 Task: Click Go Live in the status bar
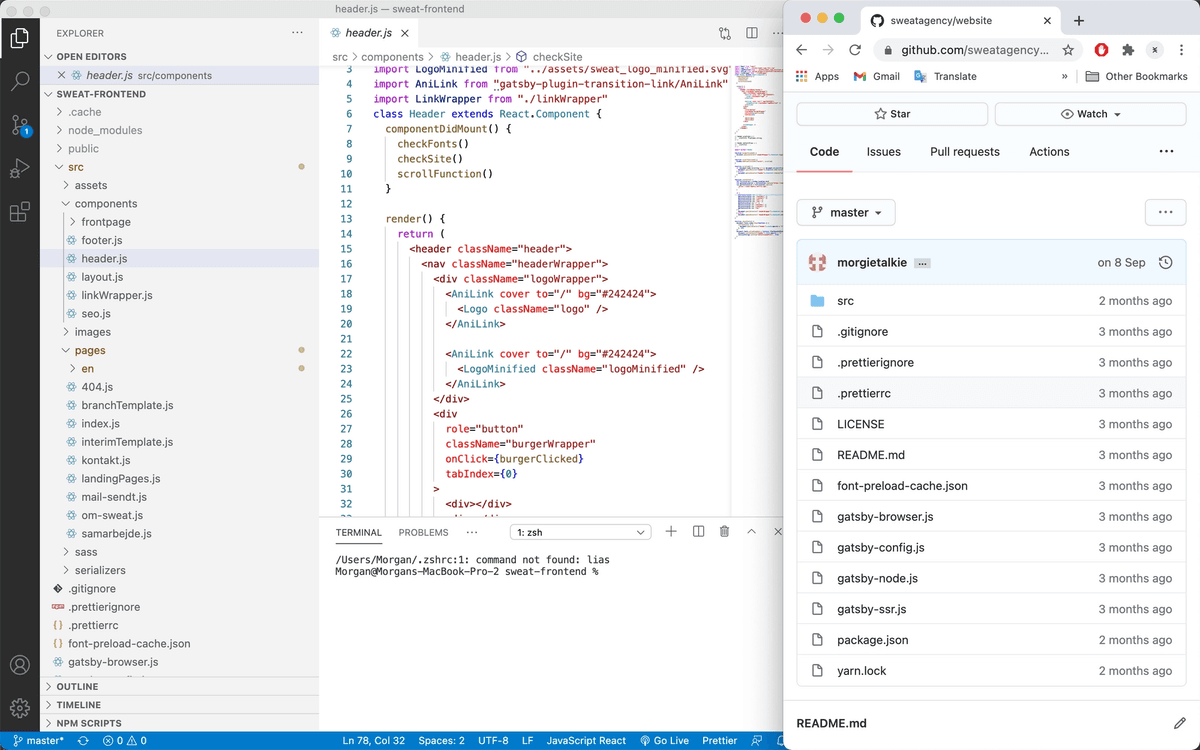(665, 741)
